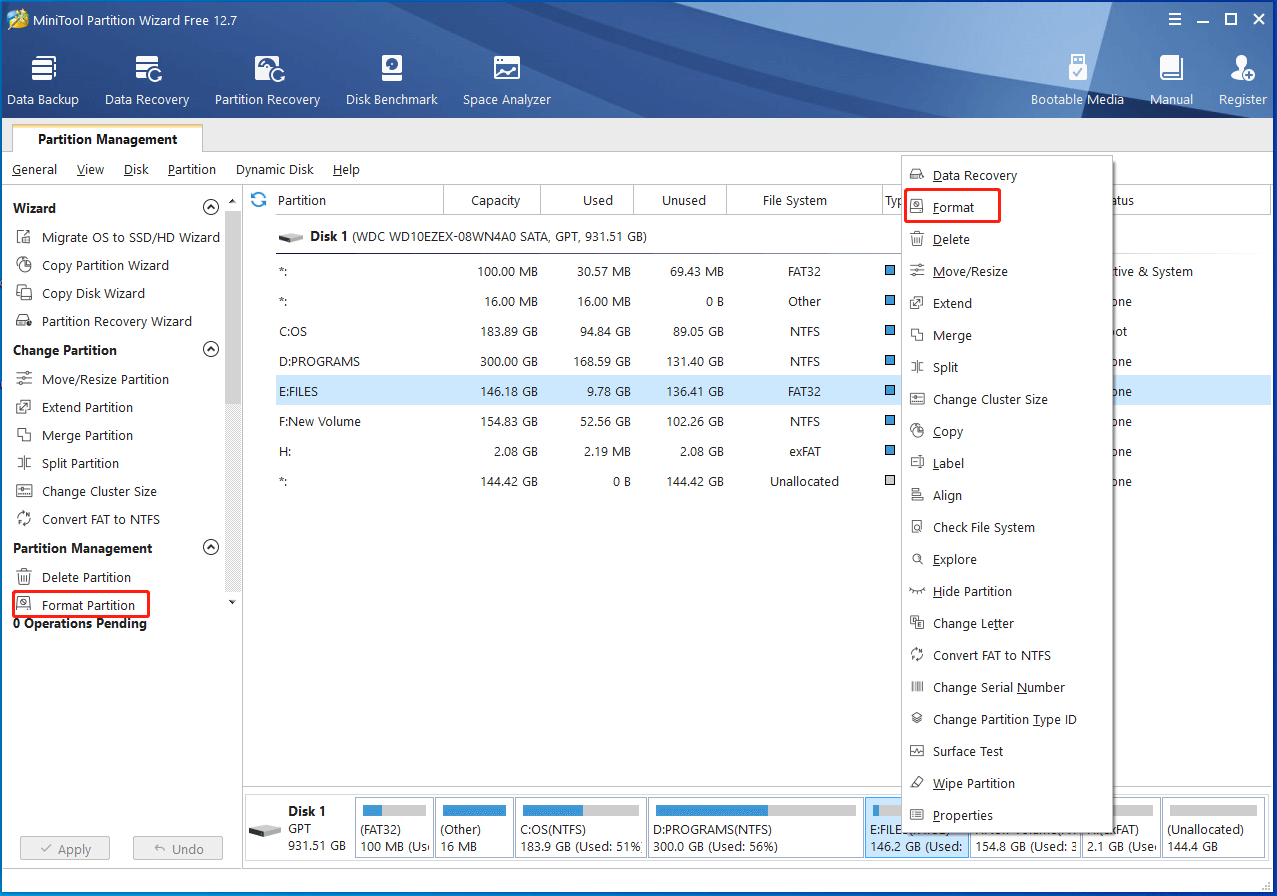Open Space Analyzer
The image size is (1277, 896).
[x=507, y=80]
